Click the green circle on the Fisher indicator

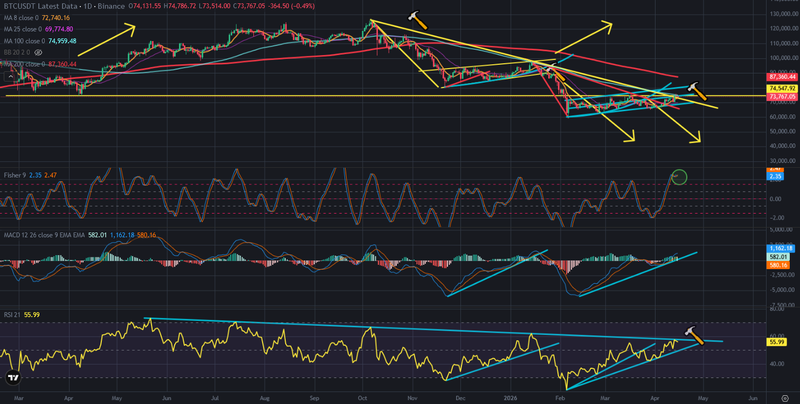[x=679, y=177]
